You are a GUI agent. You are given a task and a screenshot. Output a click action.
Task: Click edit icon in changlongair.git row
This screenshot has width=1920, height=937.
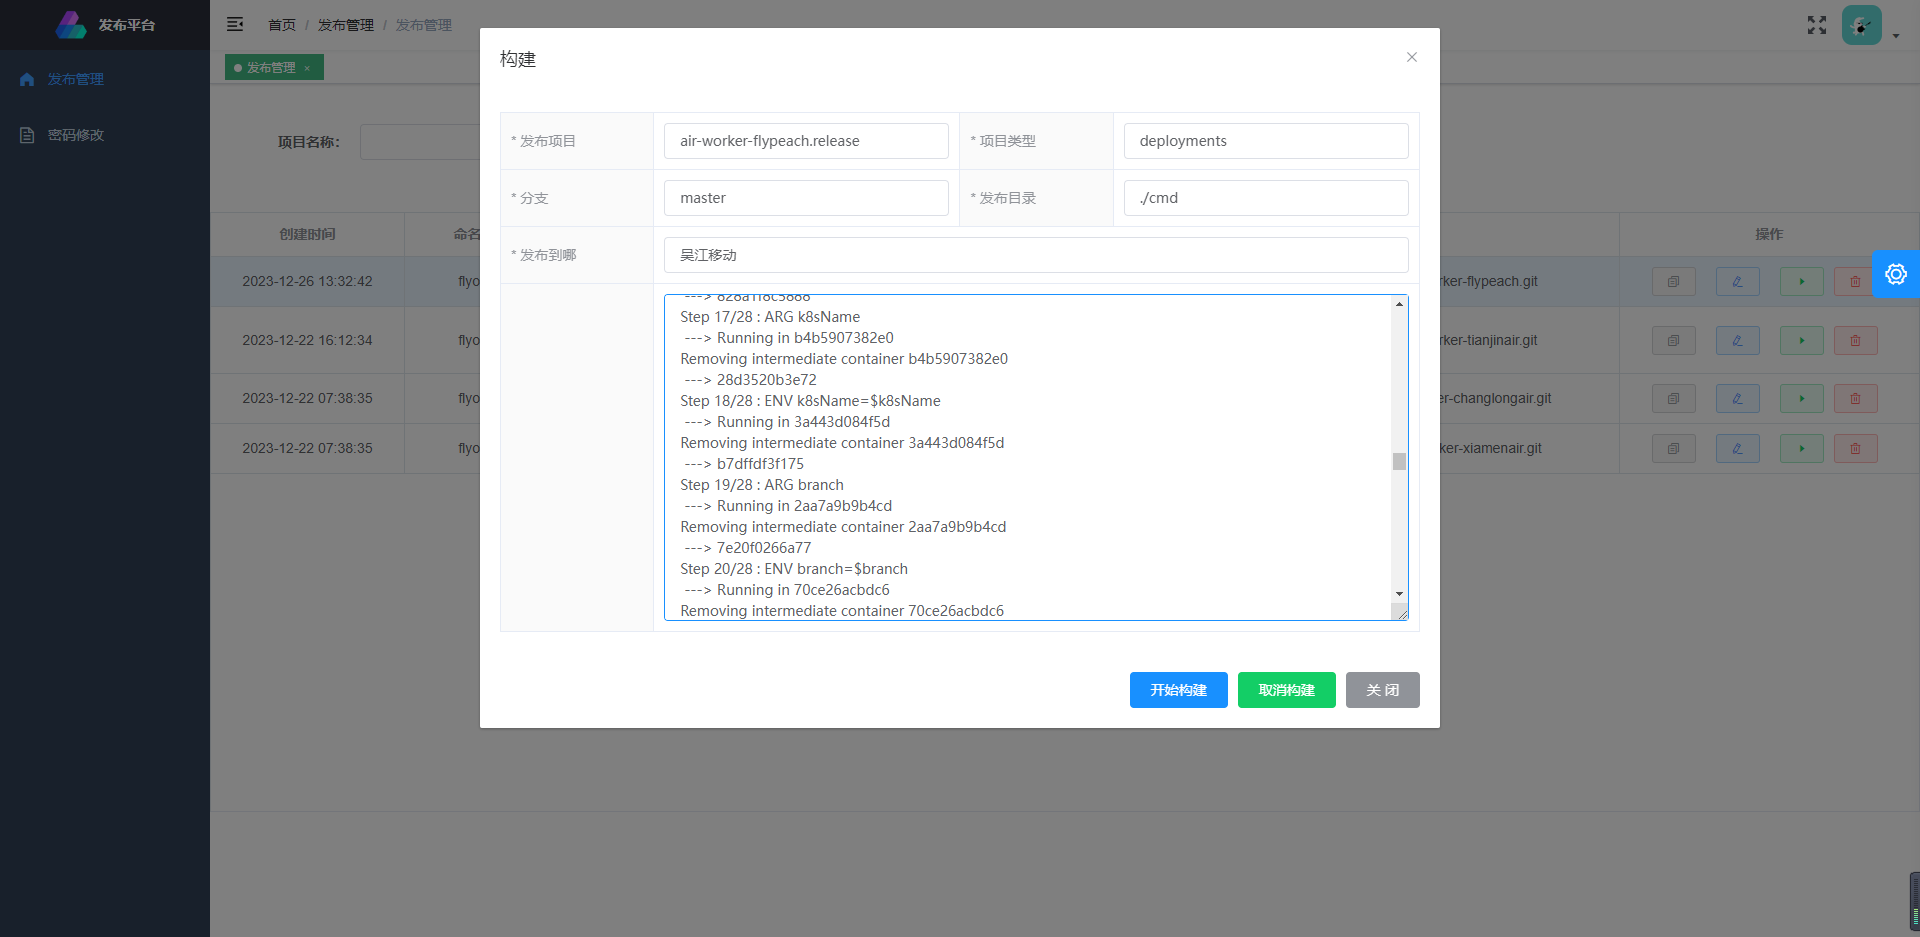pyautogui.click(x=1737, y=398)
